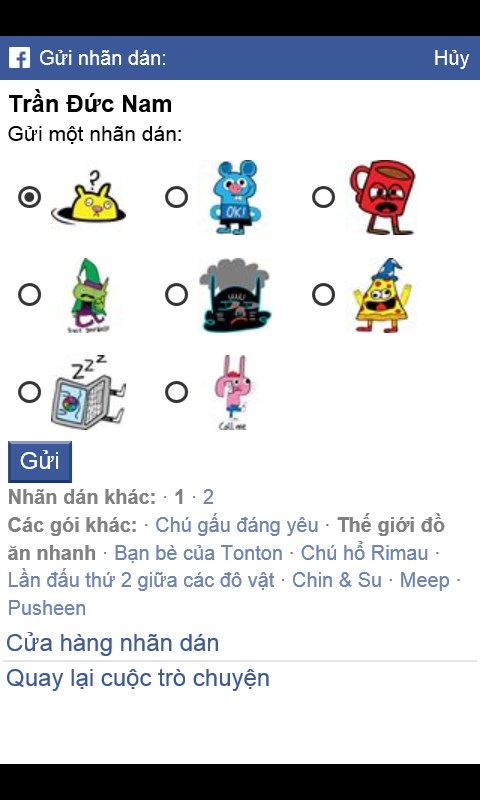
Task: Cancel with the Hủy link
Action: [x=451, y=58]
